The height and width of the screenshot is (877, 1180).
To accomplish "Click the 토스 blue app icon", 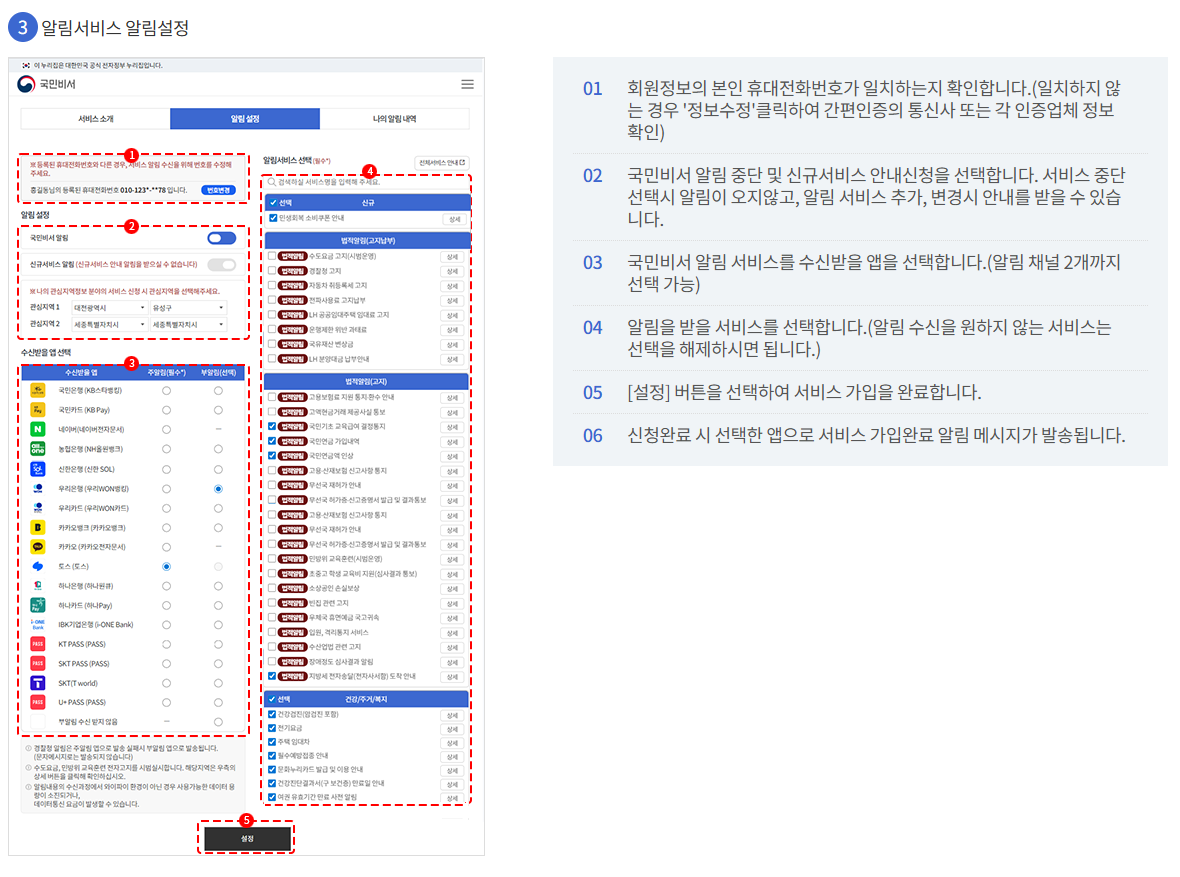I will point(38,566).
